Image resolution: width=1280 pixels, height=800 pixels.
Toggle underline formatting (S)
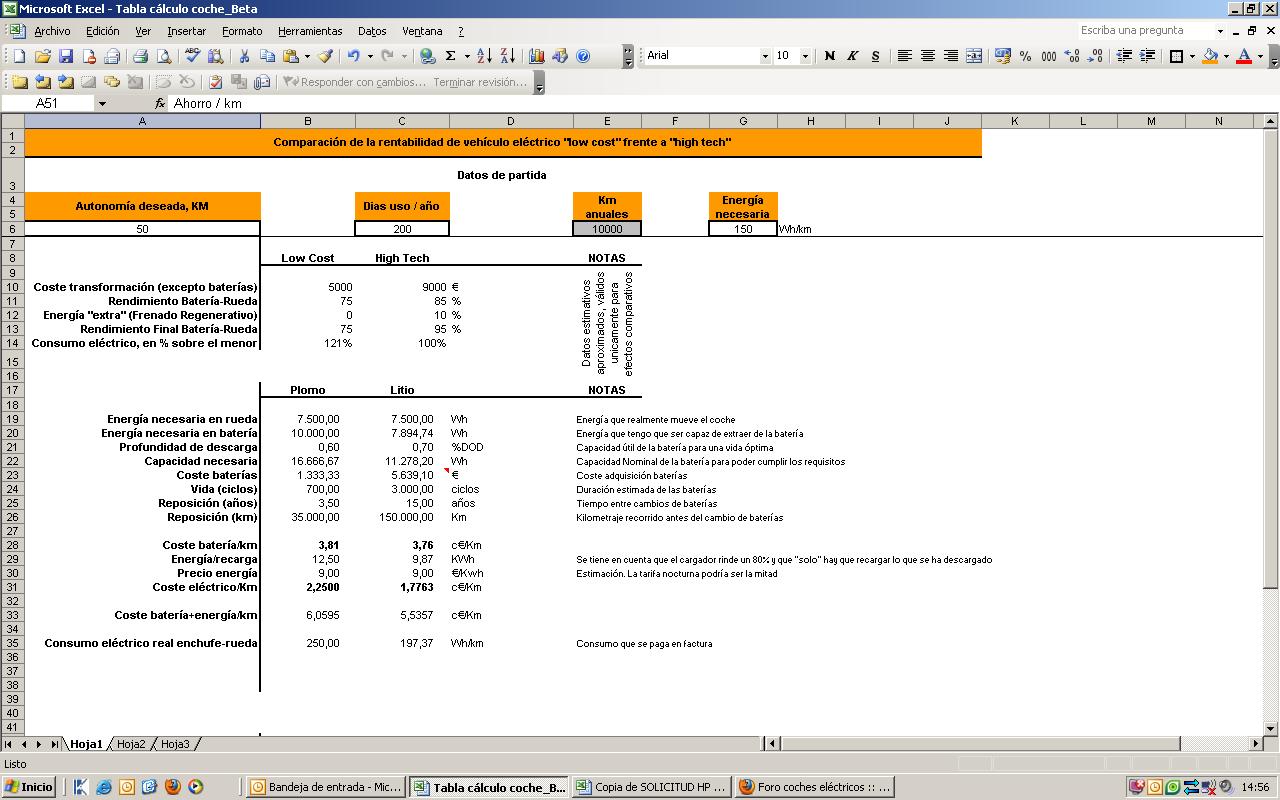875,56
